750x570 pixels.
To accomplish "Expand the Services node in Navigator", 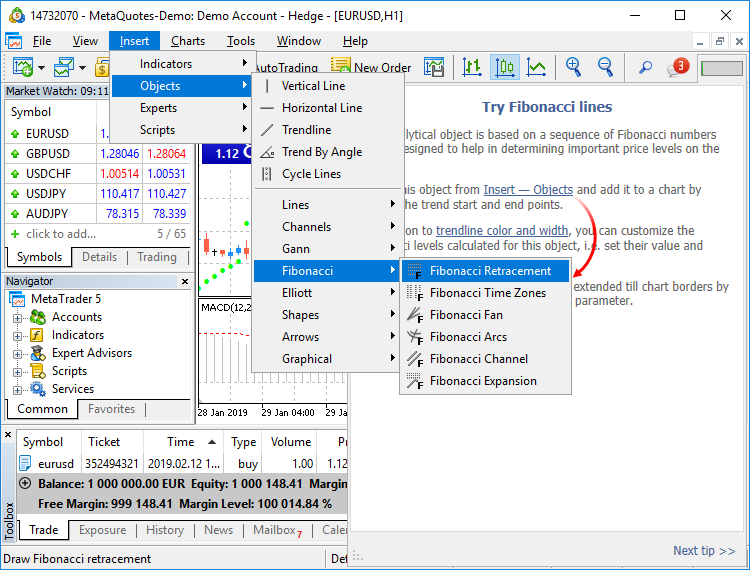I will point(18,389).
